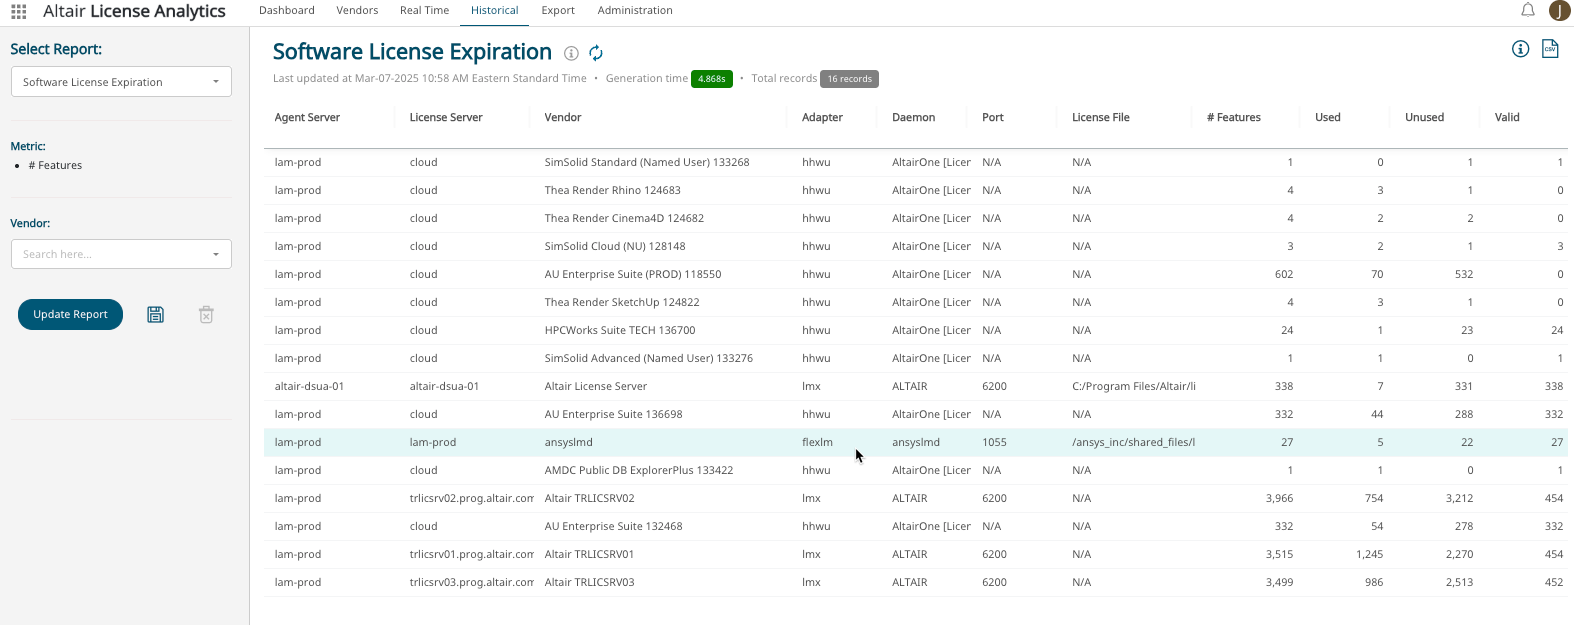Open the top-right report information icon
Screen dimensions: 1574x625
[x=1520, y=49]
